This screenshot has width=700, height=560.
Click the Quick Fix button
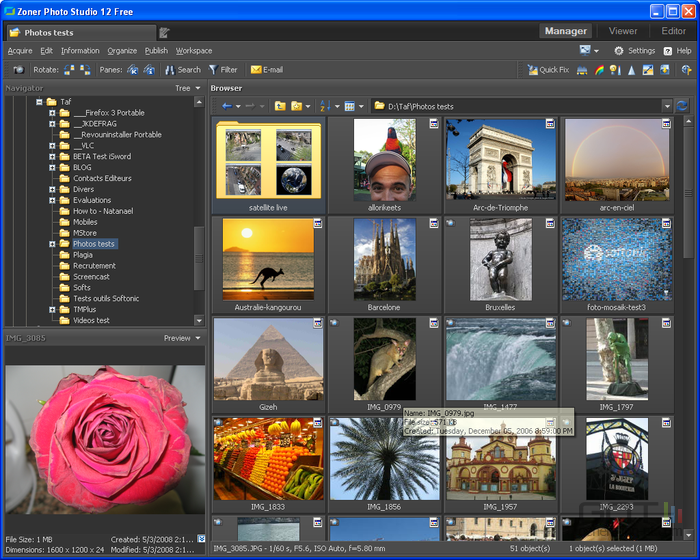pos(548,70)
